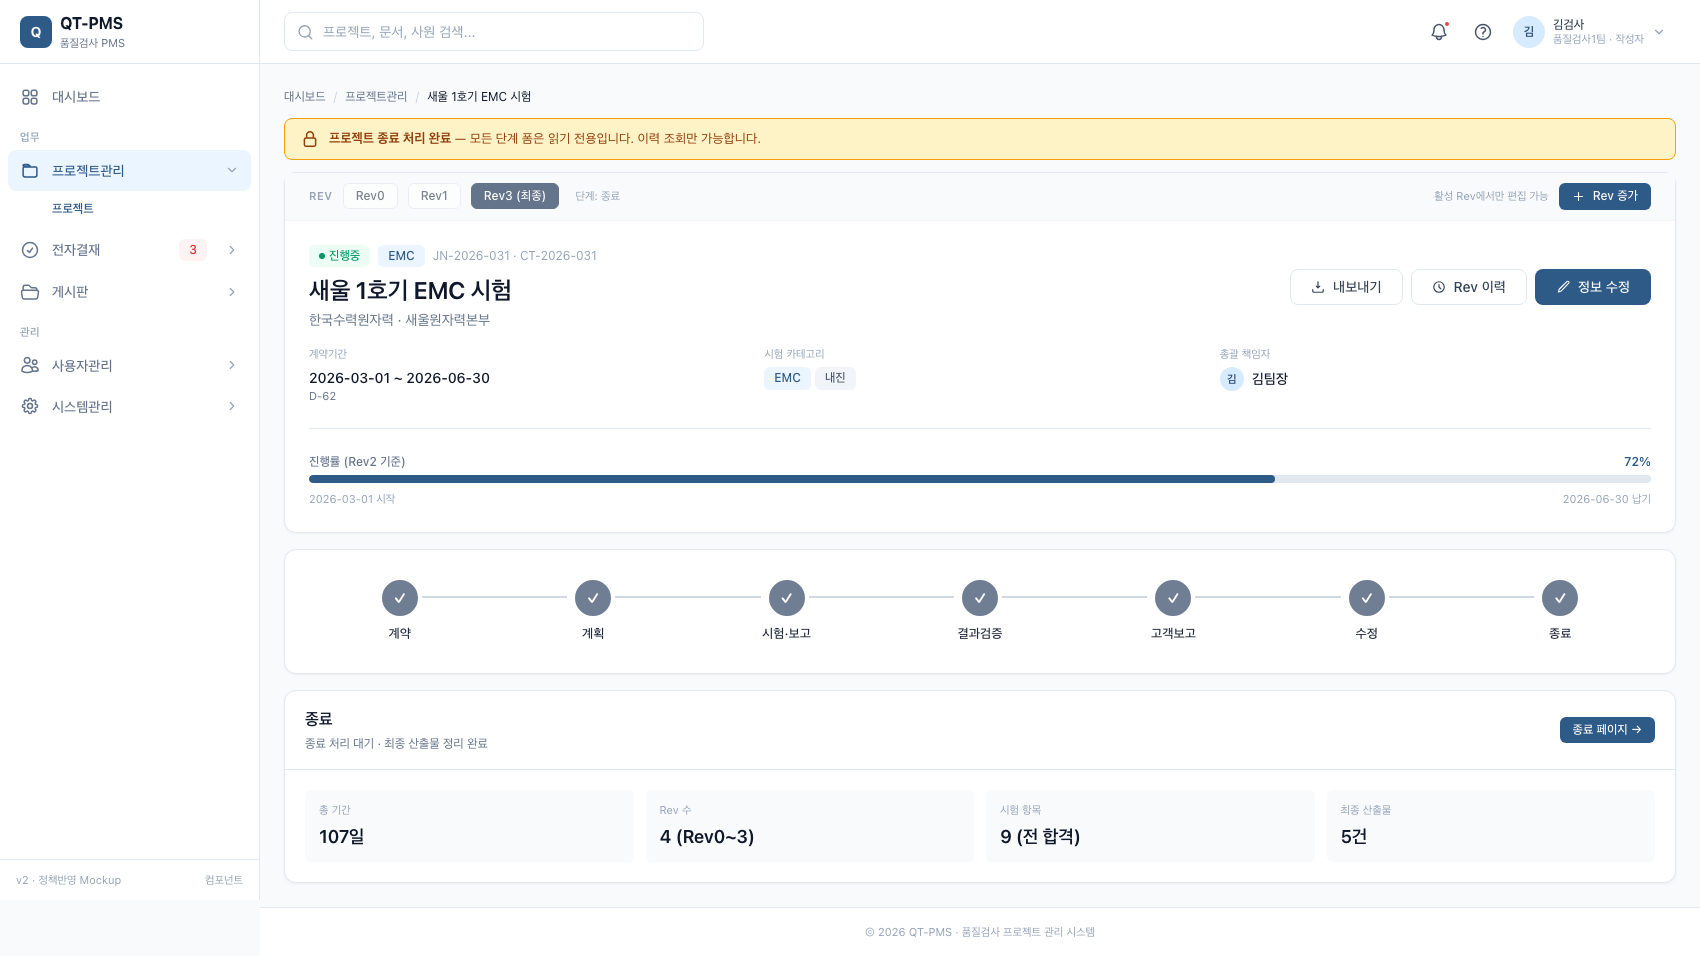Click the contract period 2026-03-01 ~ 2026-06-30
The height and width of the screenshot is (956, 1700).
pyautogui.click(x=399, y=378)
